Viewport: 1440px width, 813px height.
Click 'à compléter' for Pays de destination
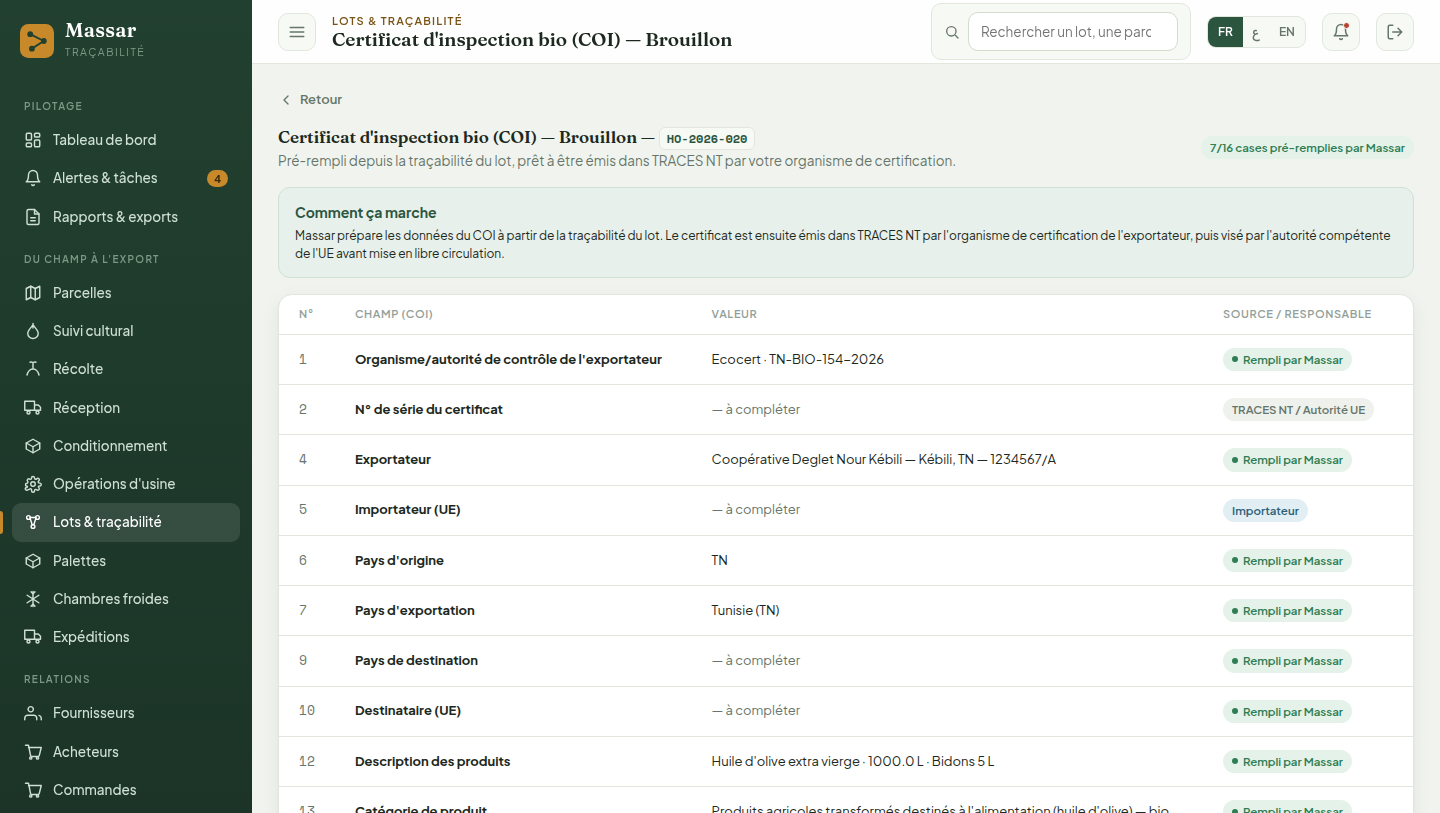click(x=756, y=661)
